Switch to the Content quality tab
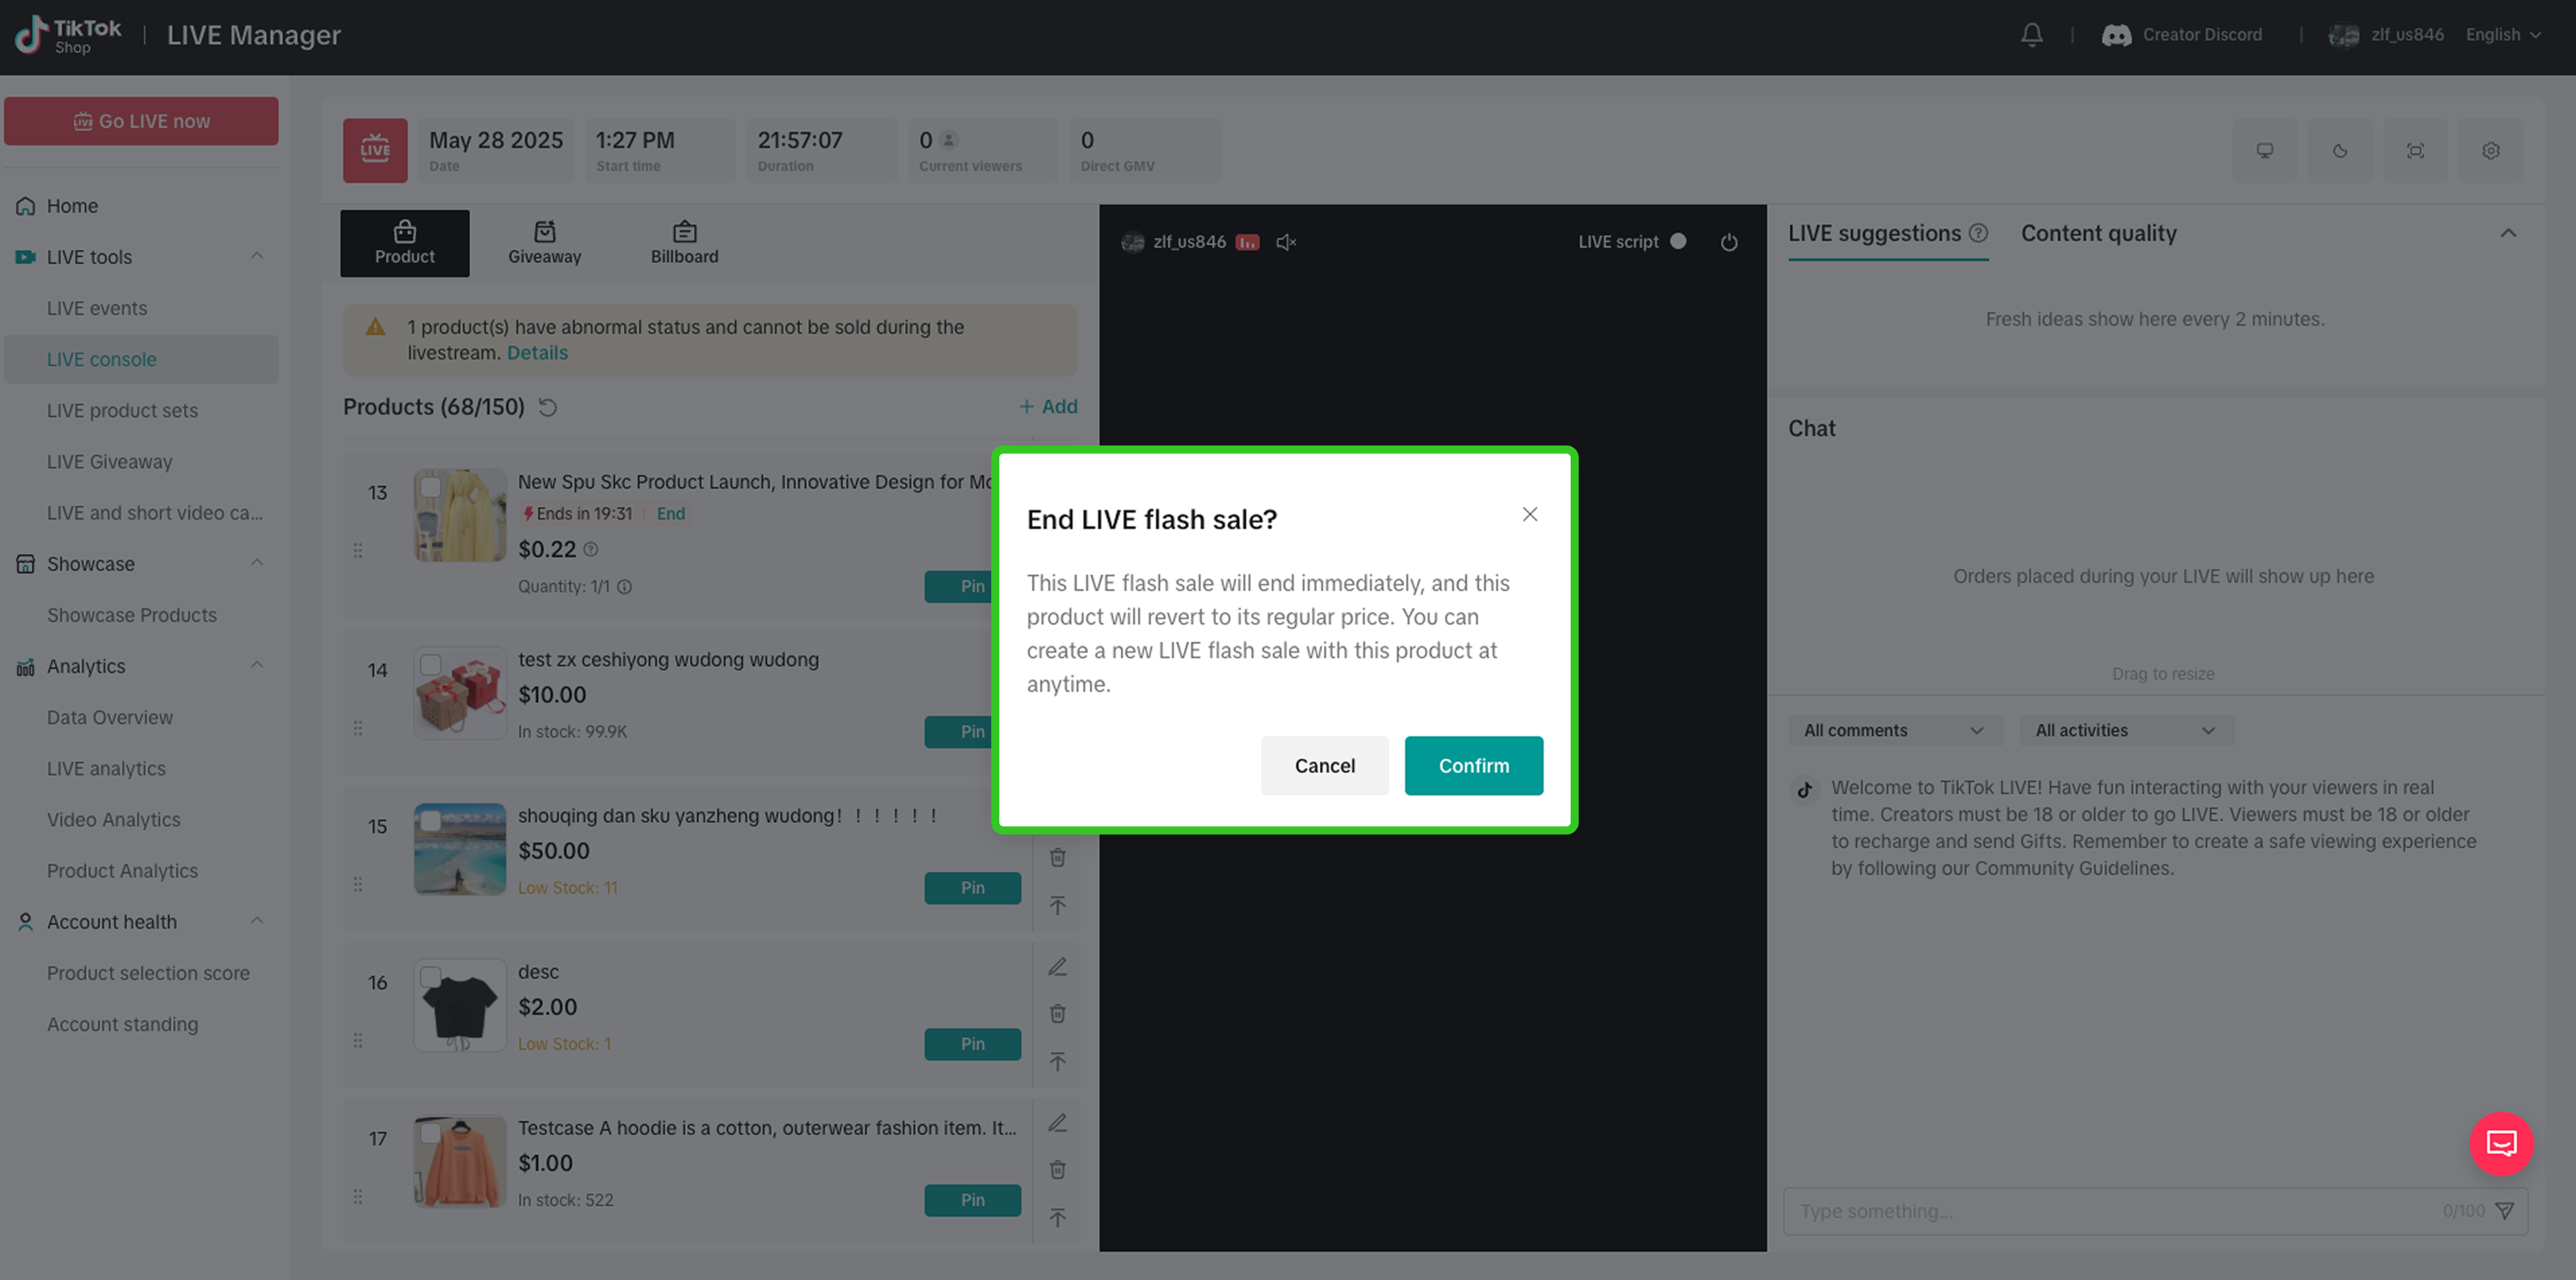The width and height of the screenshot is (2576, 1280). coord(2098,233)
